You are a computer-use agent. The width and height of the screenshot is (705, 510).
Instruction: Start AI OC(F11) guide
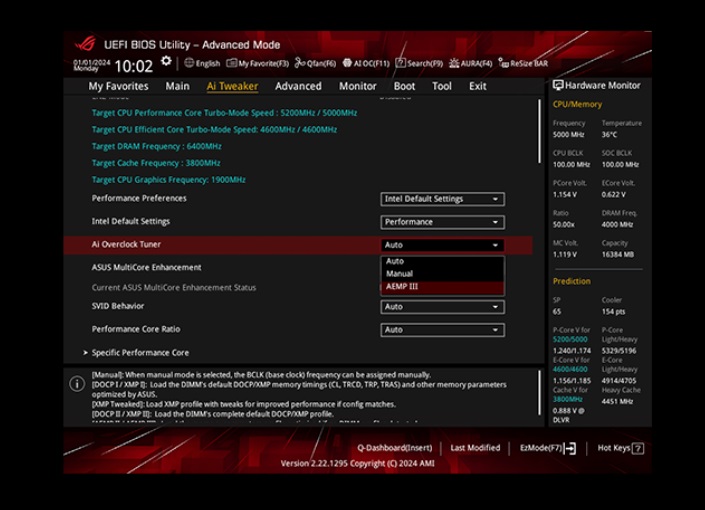click(366, 63)
